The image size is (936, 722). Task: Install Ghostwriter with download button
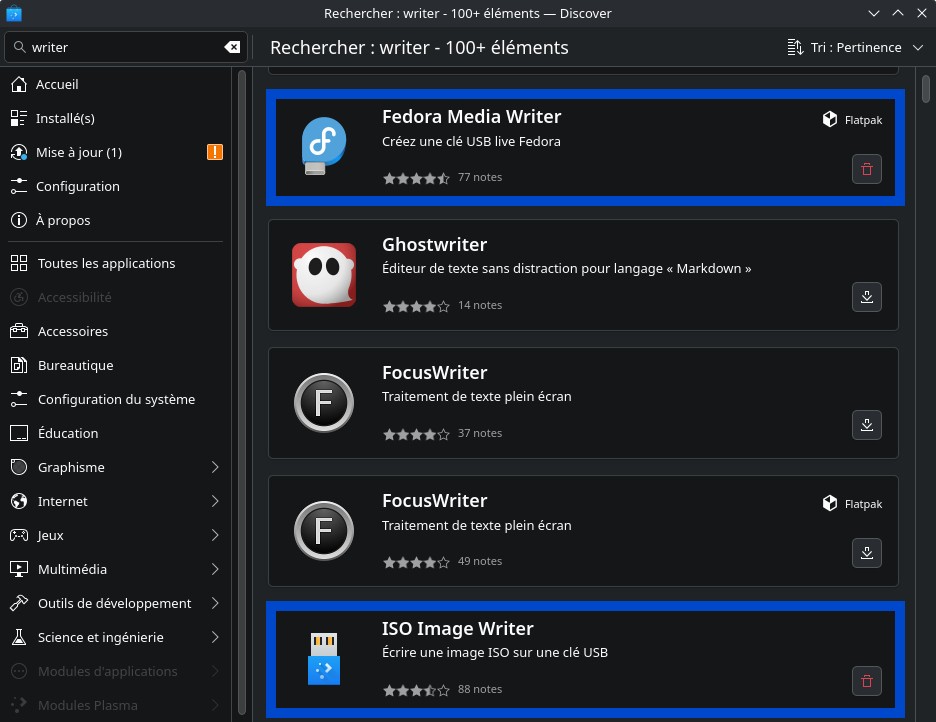point(867,297)
